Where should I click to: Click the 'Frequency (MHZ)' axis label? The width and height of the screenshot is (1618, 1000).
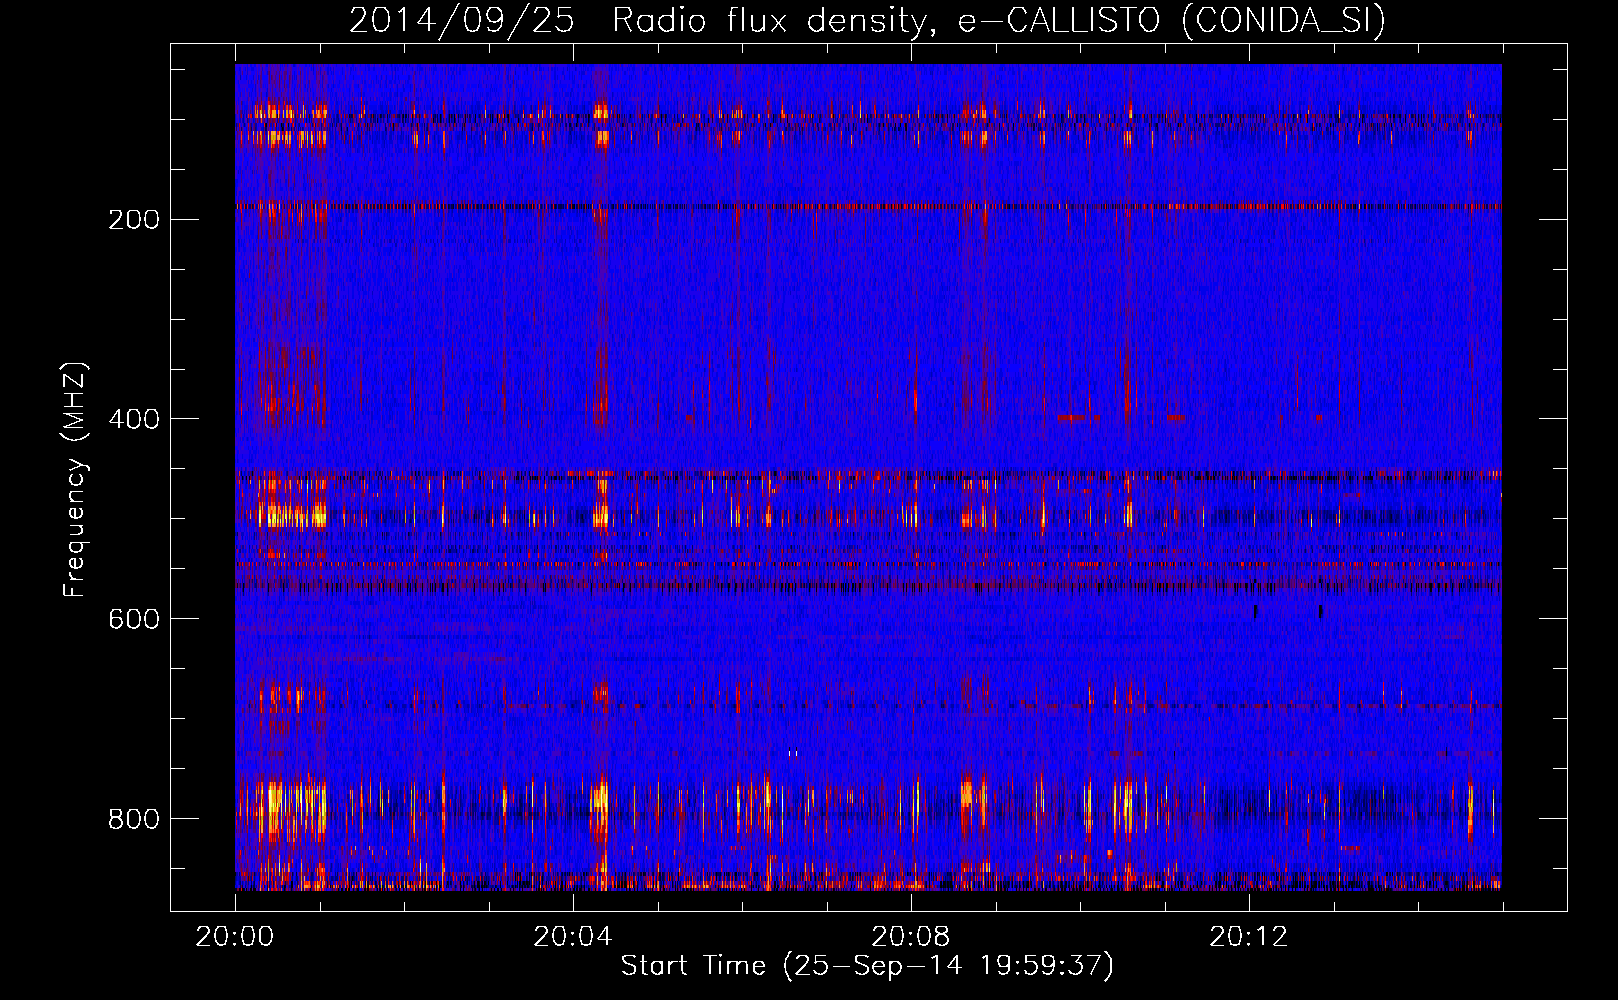click(75, 480)
